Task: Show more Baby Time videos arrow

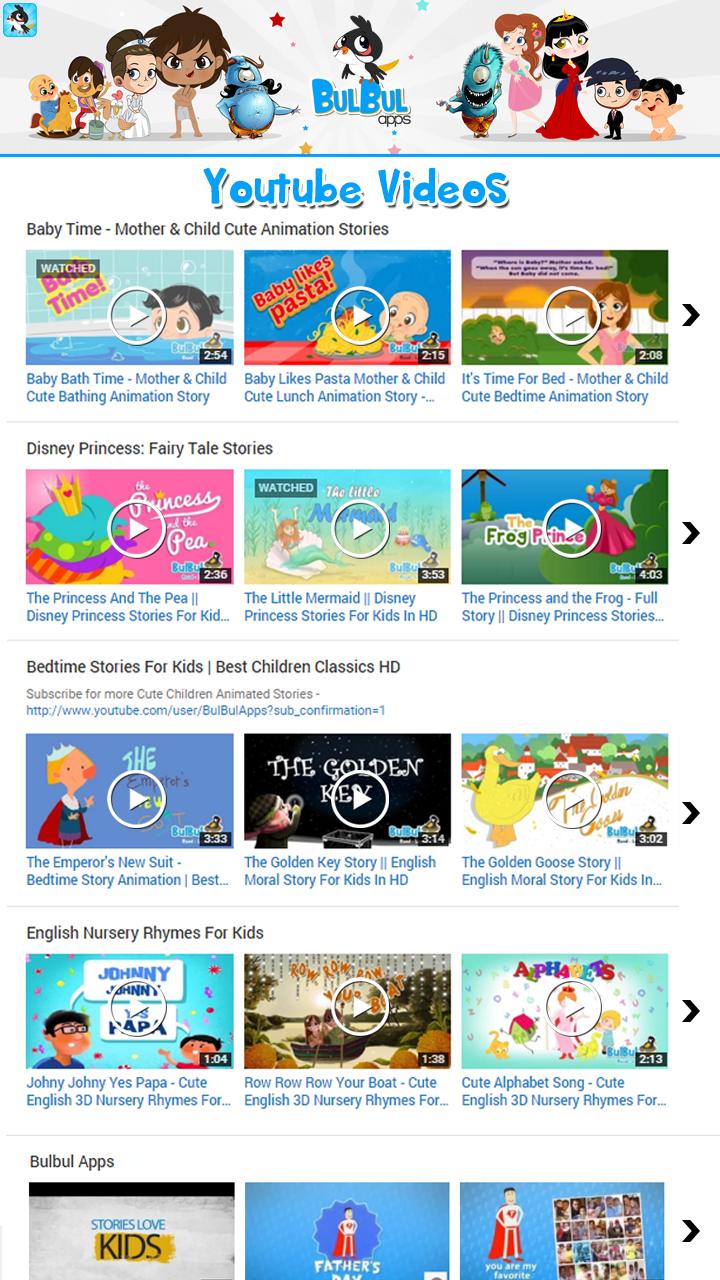Action: click(690, 315)
